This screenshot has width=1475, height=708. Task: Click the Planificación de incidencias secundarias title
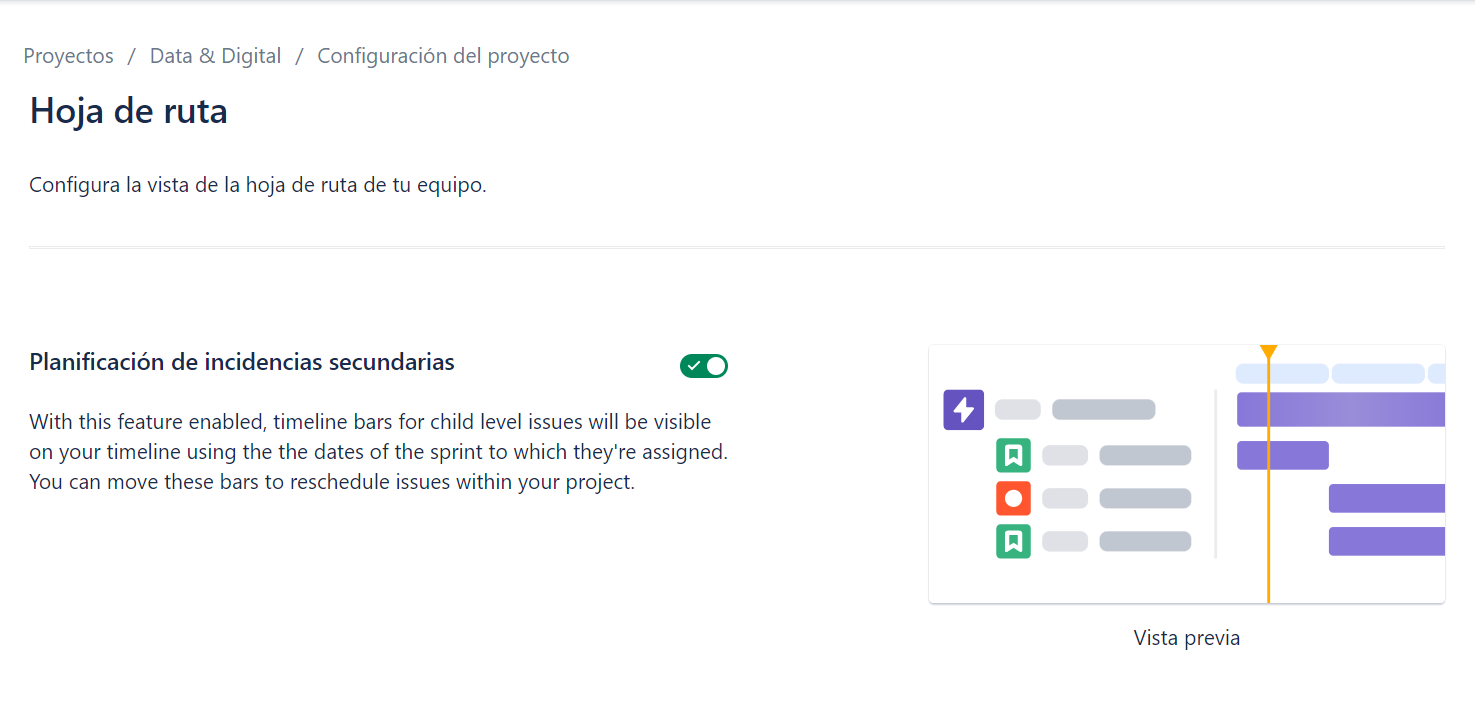click(x=242, y=362)
